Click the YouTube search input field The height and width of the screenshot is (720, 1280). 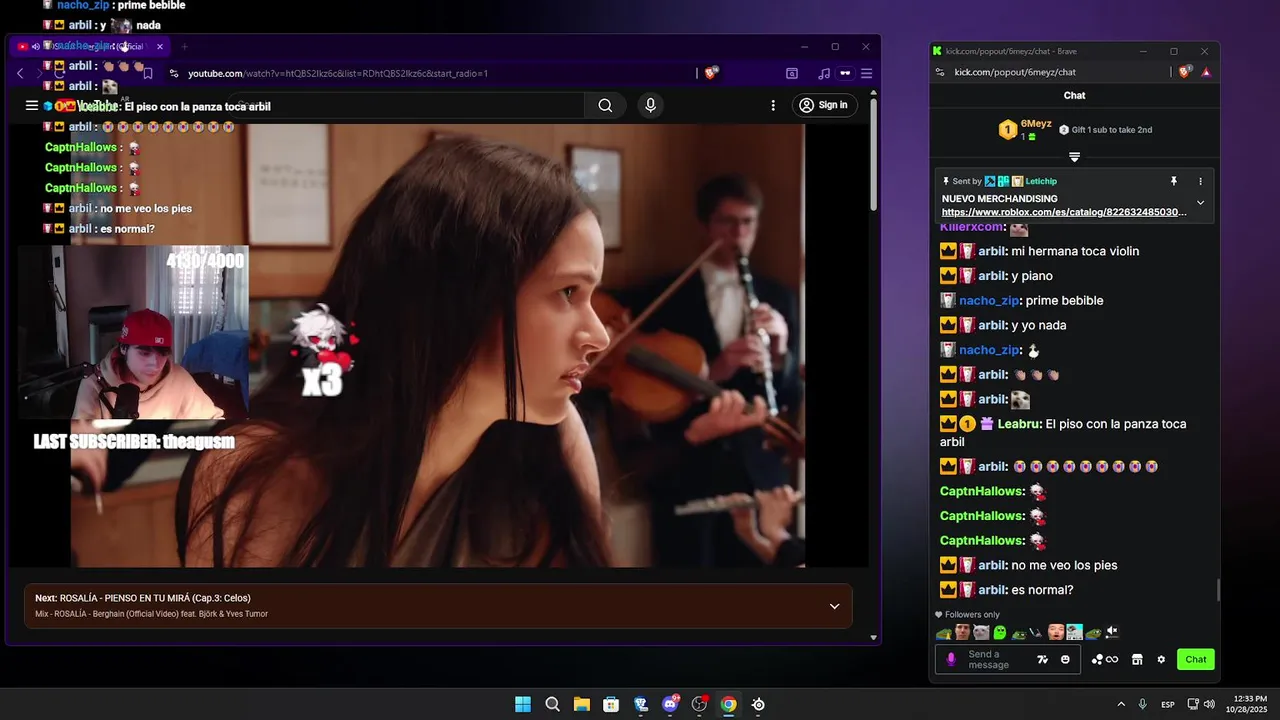point(405,105)
